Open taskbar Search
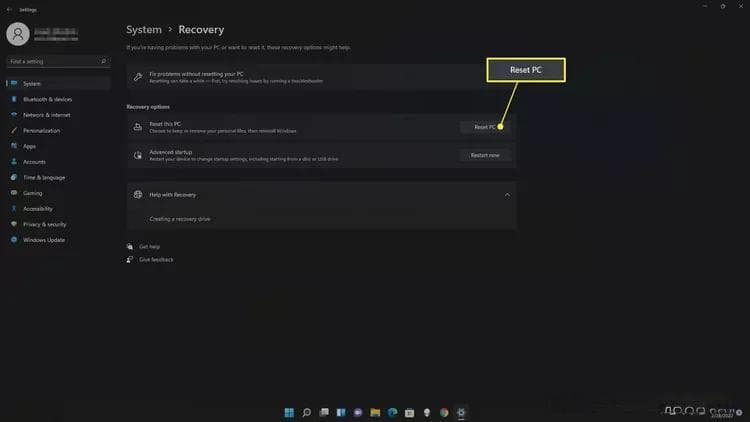The image size is (750, 422). (307, 412)
